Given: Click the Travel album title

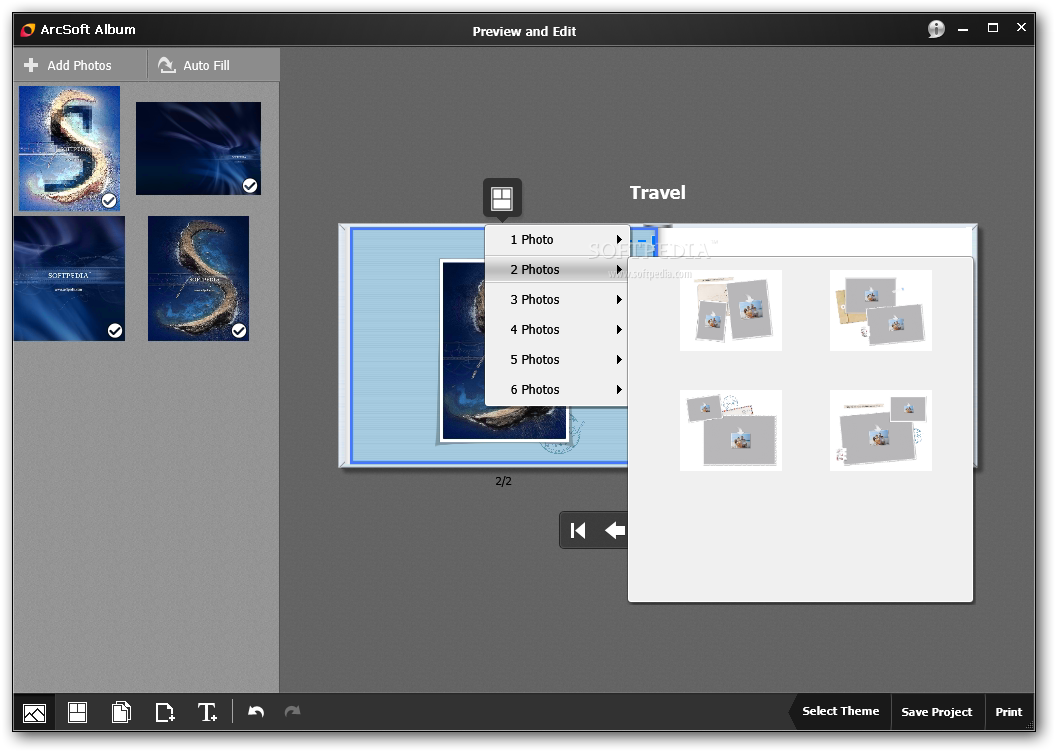Looking at the screenshot, I should click(657, 193).
